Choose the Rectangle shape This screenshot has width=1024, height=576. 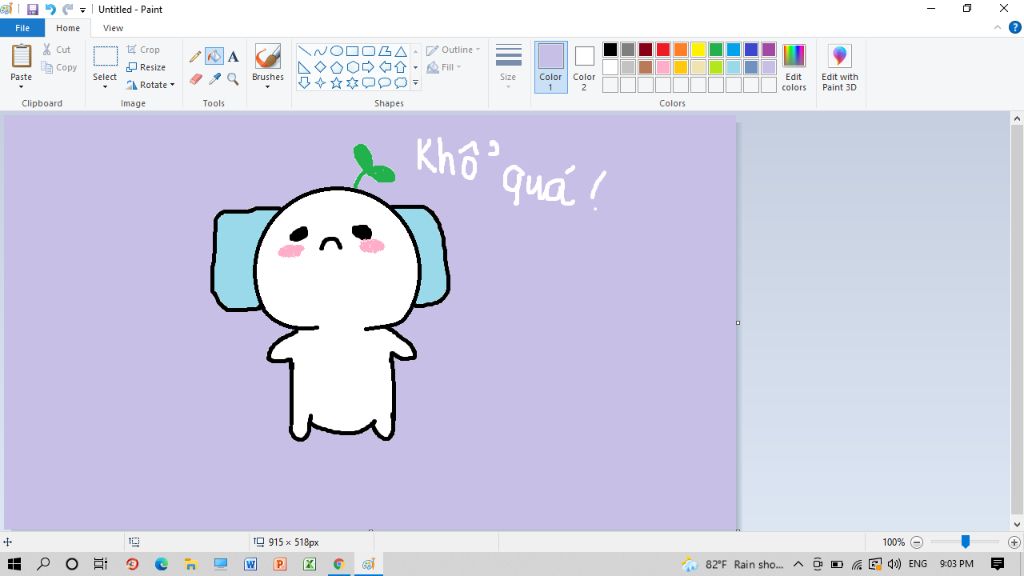pyautogui.click(x=353, y=51)
